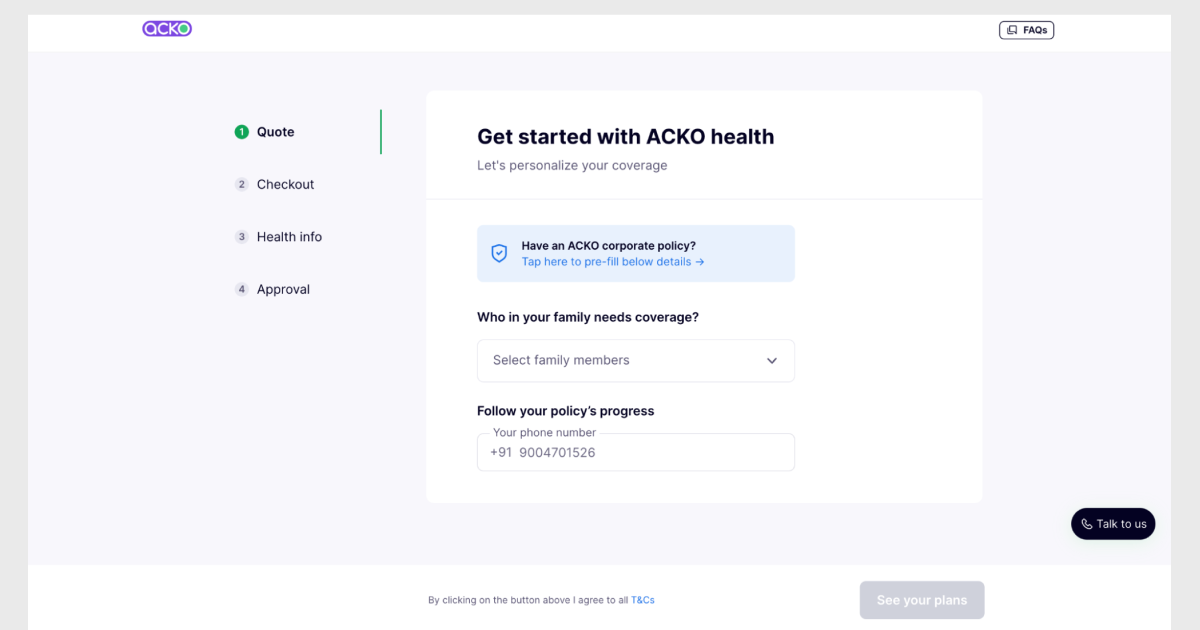
Task: Select the Approval step in the sidebar
Action: coord(281,289)
